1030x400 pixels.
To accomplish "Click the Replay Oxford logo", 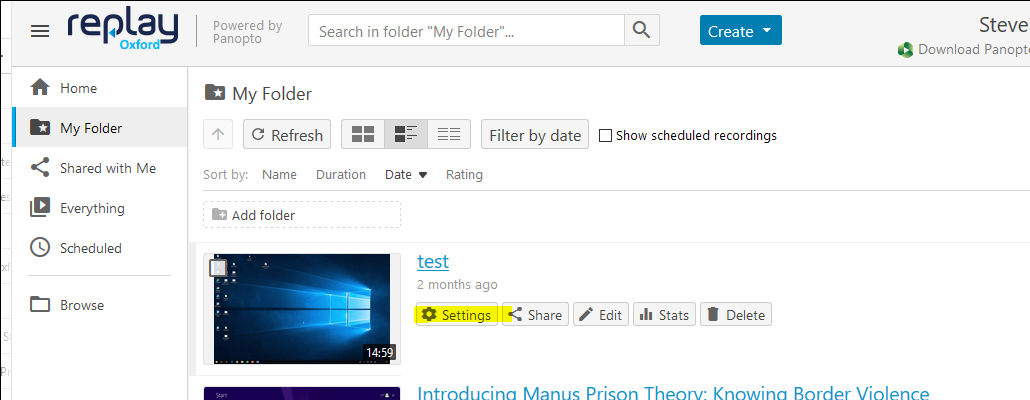I will click(123, 31).
